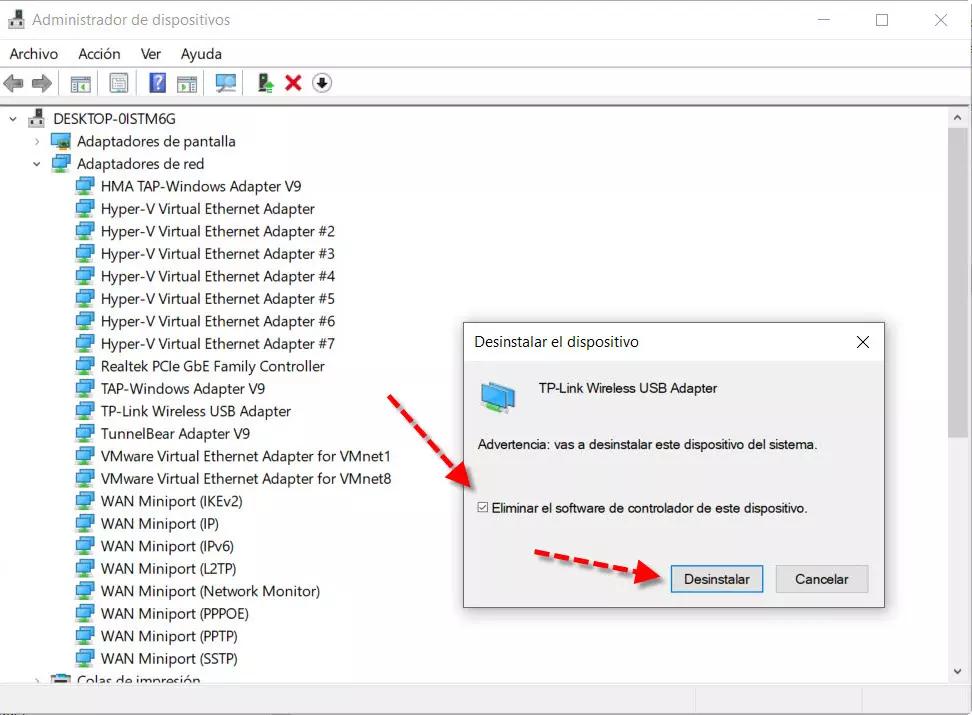
Task: Select WAN Miniport (IP) entry
Action: 159,523
